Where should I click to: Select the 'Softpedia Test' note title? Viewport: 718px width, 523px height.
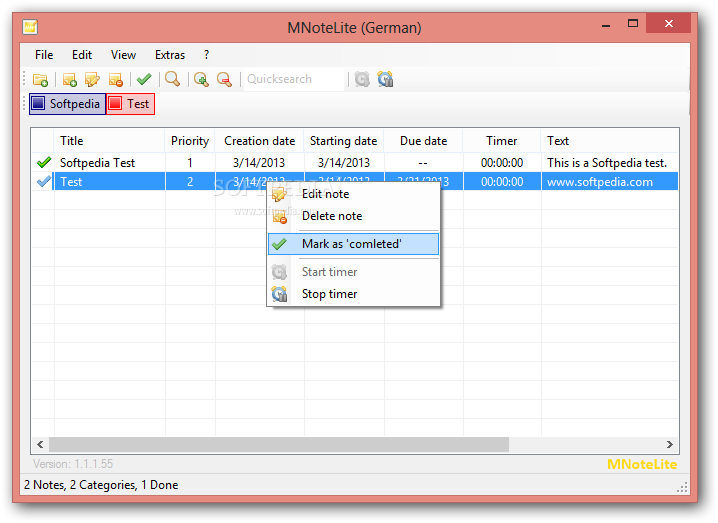pos(98,163)
